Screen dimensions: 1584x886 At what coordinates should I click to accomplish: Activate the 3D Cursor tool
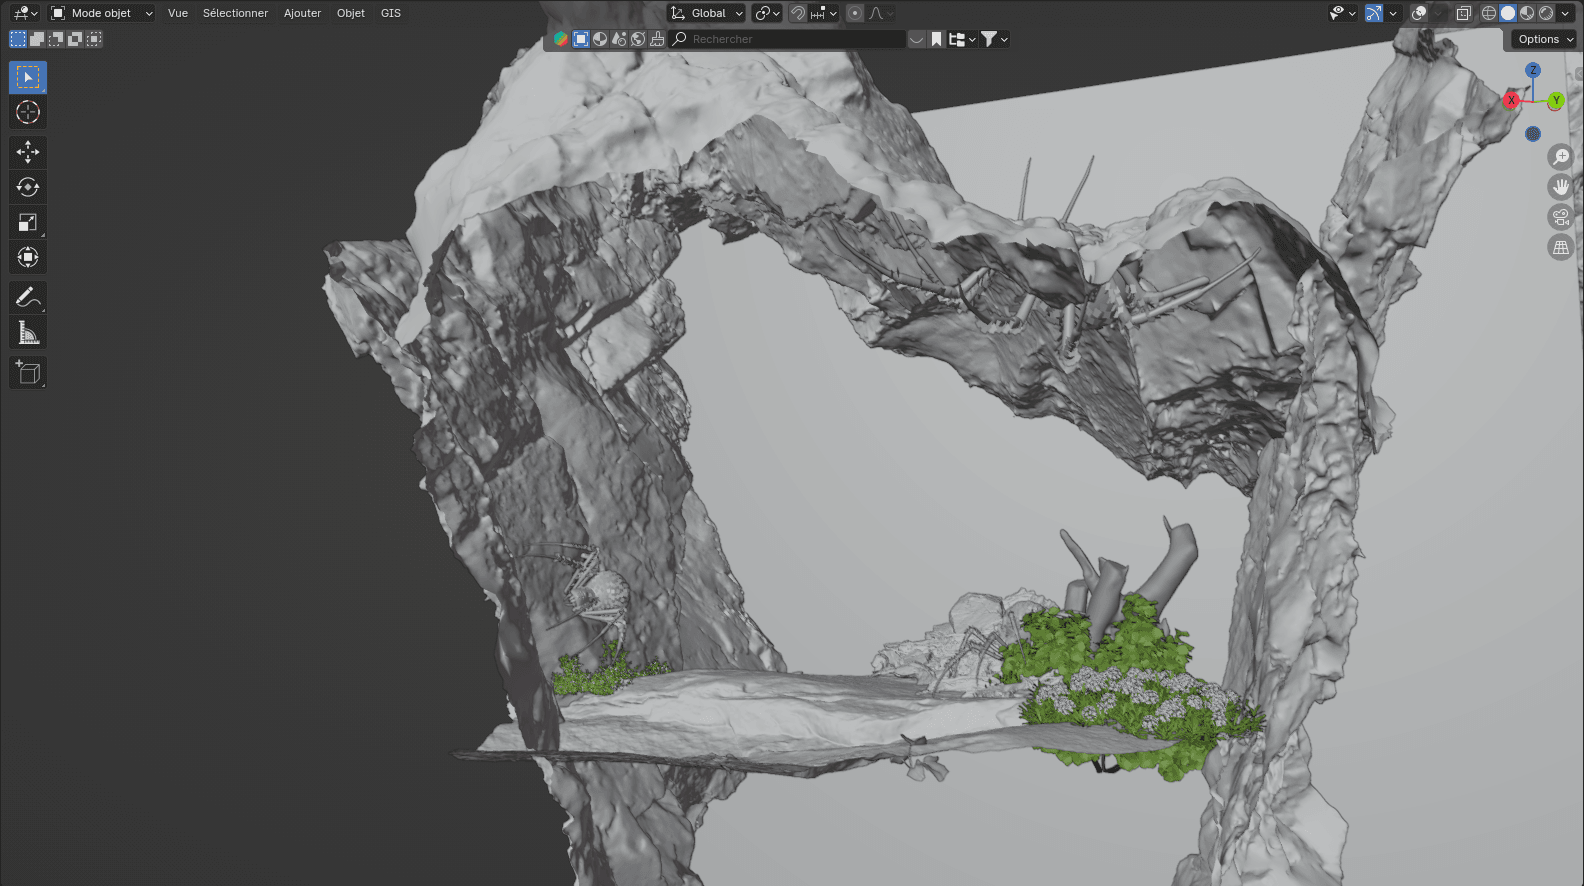28,112
